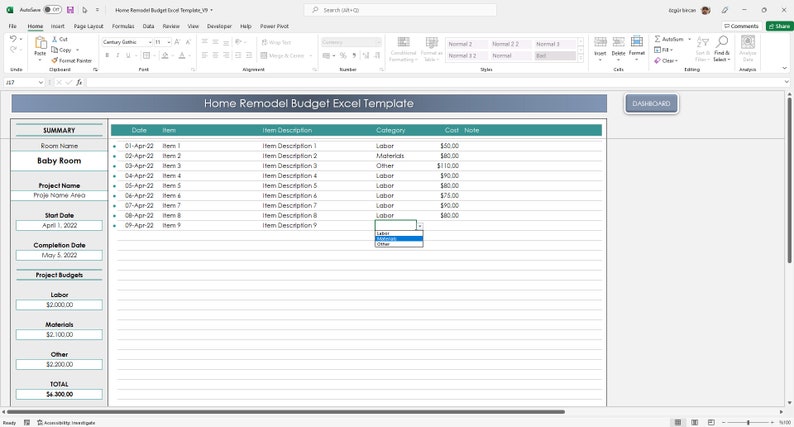794x427 pixels.
Task: Choose Materials from the category list
Action: [x=399, y=239]
